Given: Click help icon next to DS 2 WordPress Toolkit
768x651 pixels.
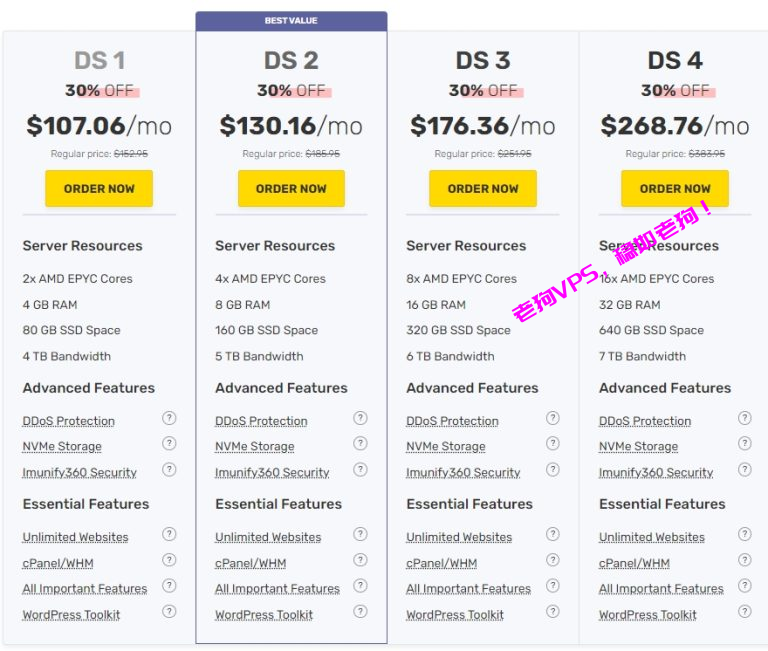Looking at the screenshot, I should 360,611.
